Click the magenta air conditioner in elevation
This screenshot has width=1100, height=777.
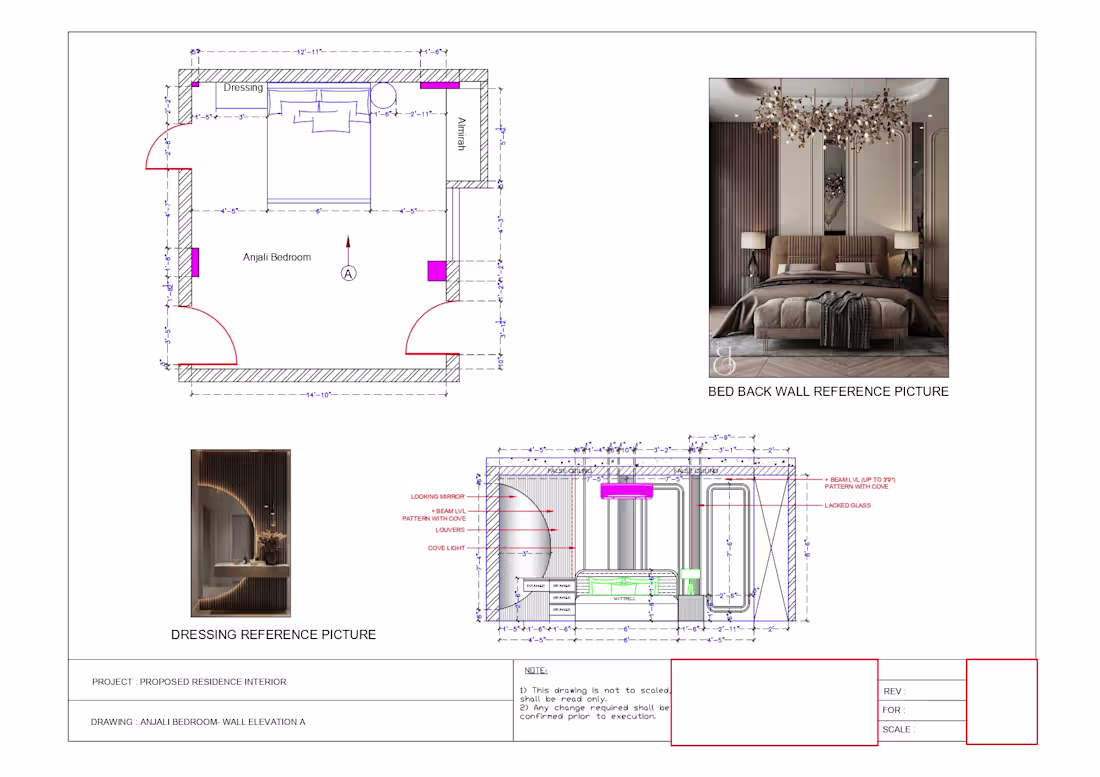pos(626,491)
